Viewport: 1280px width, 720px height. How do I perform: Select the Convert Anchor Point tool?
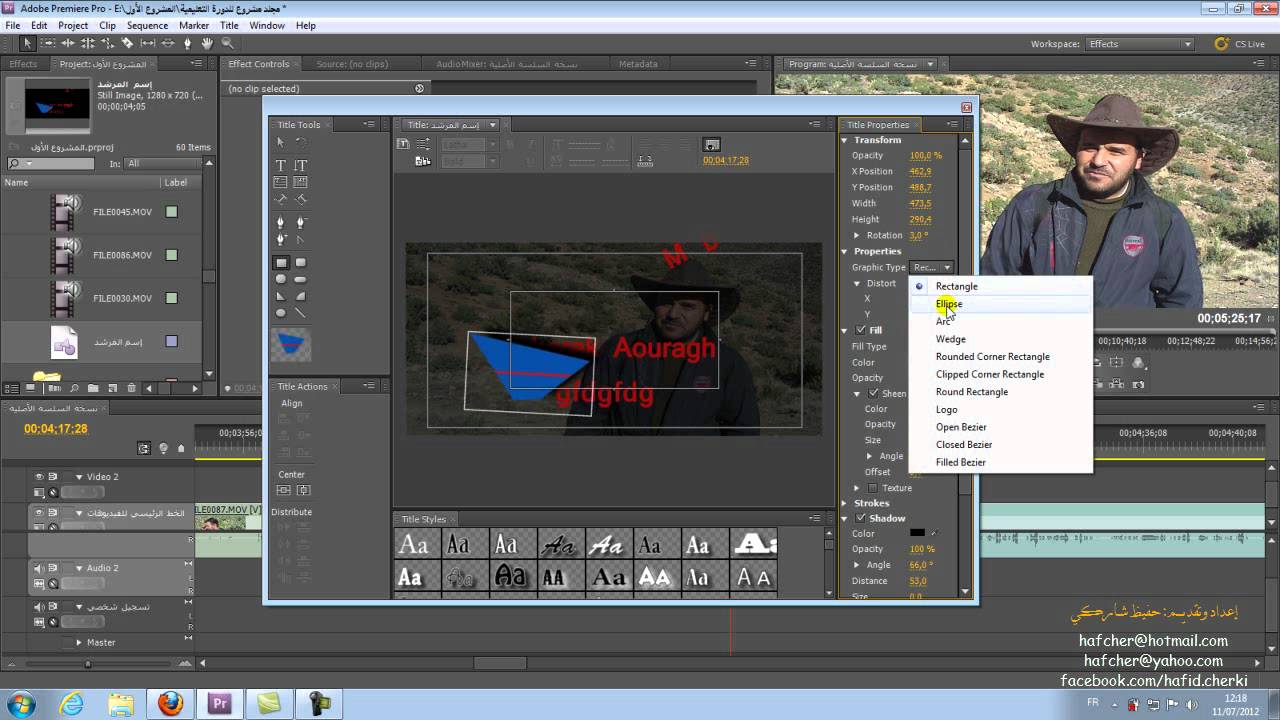300,239
